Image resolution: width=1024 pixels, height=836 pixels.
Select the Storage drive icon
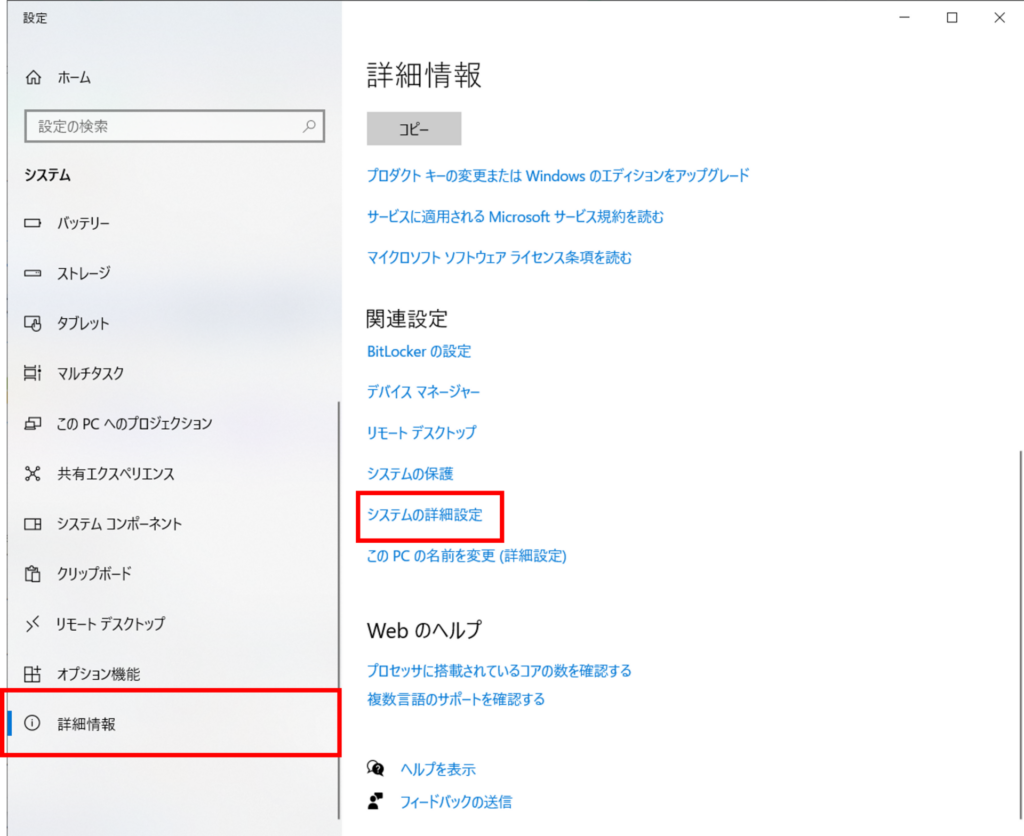coord(33,273)
